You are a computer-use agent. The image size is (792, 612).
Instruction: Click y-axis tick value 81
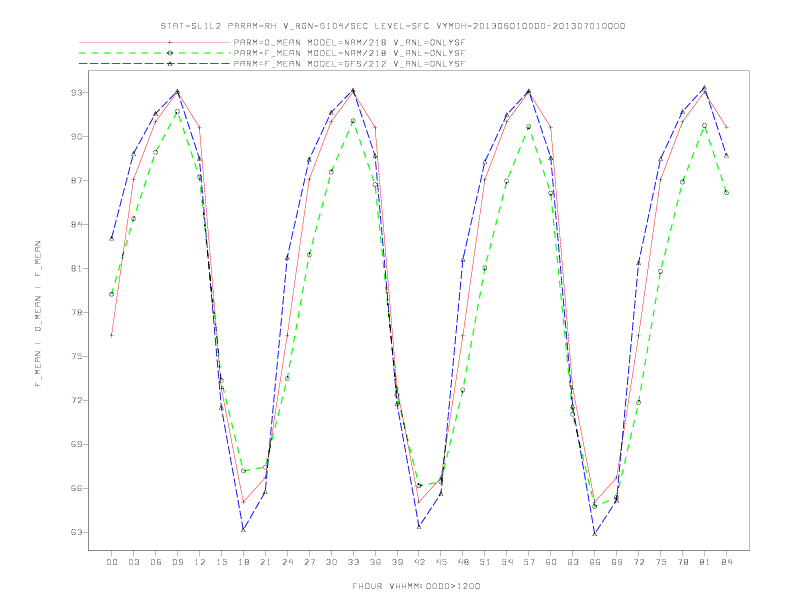coord(77,269)
